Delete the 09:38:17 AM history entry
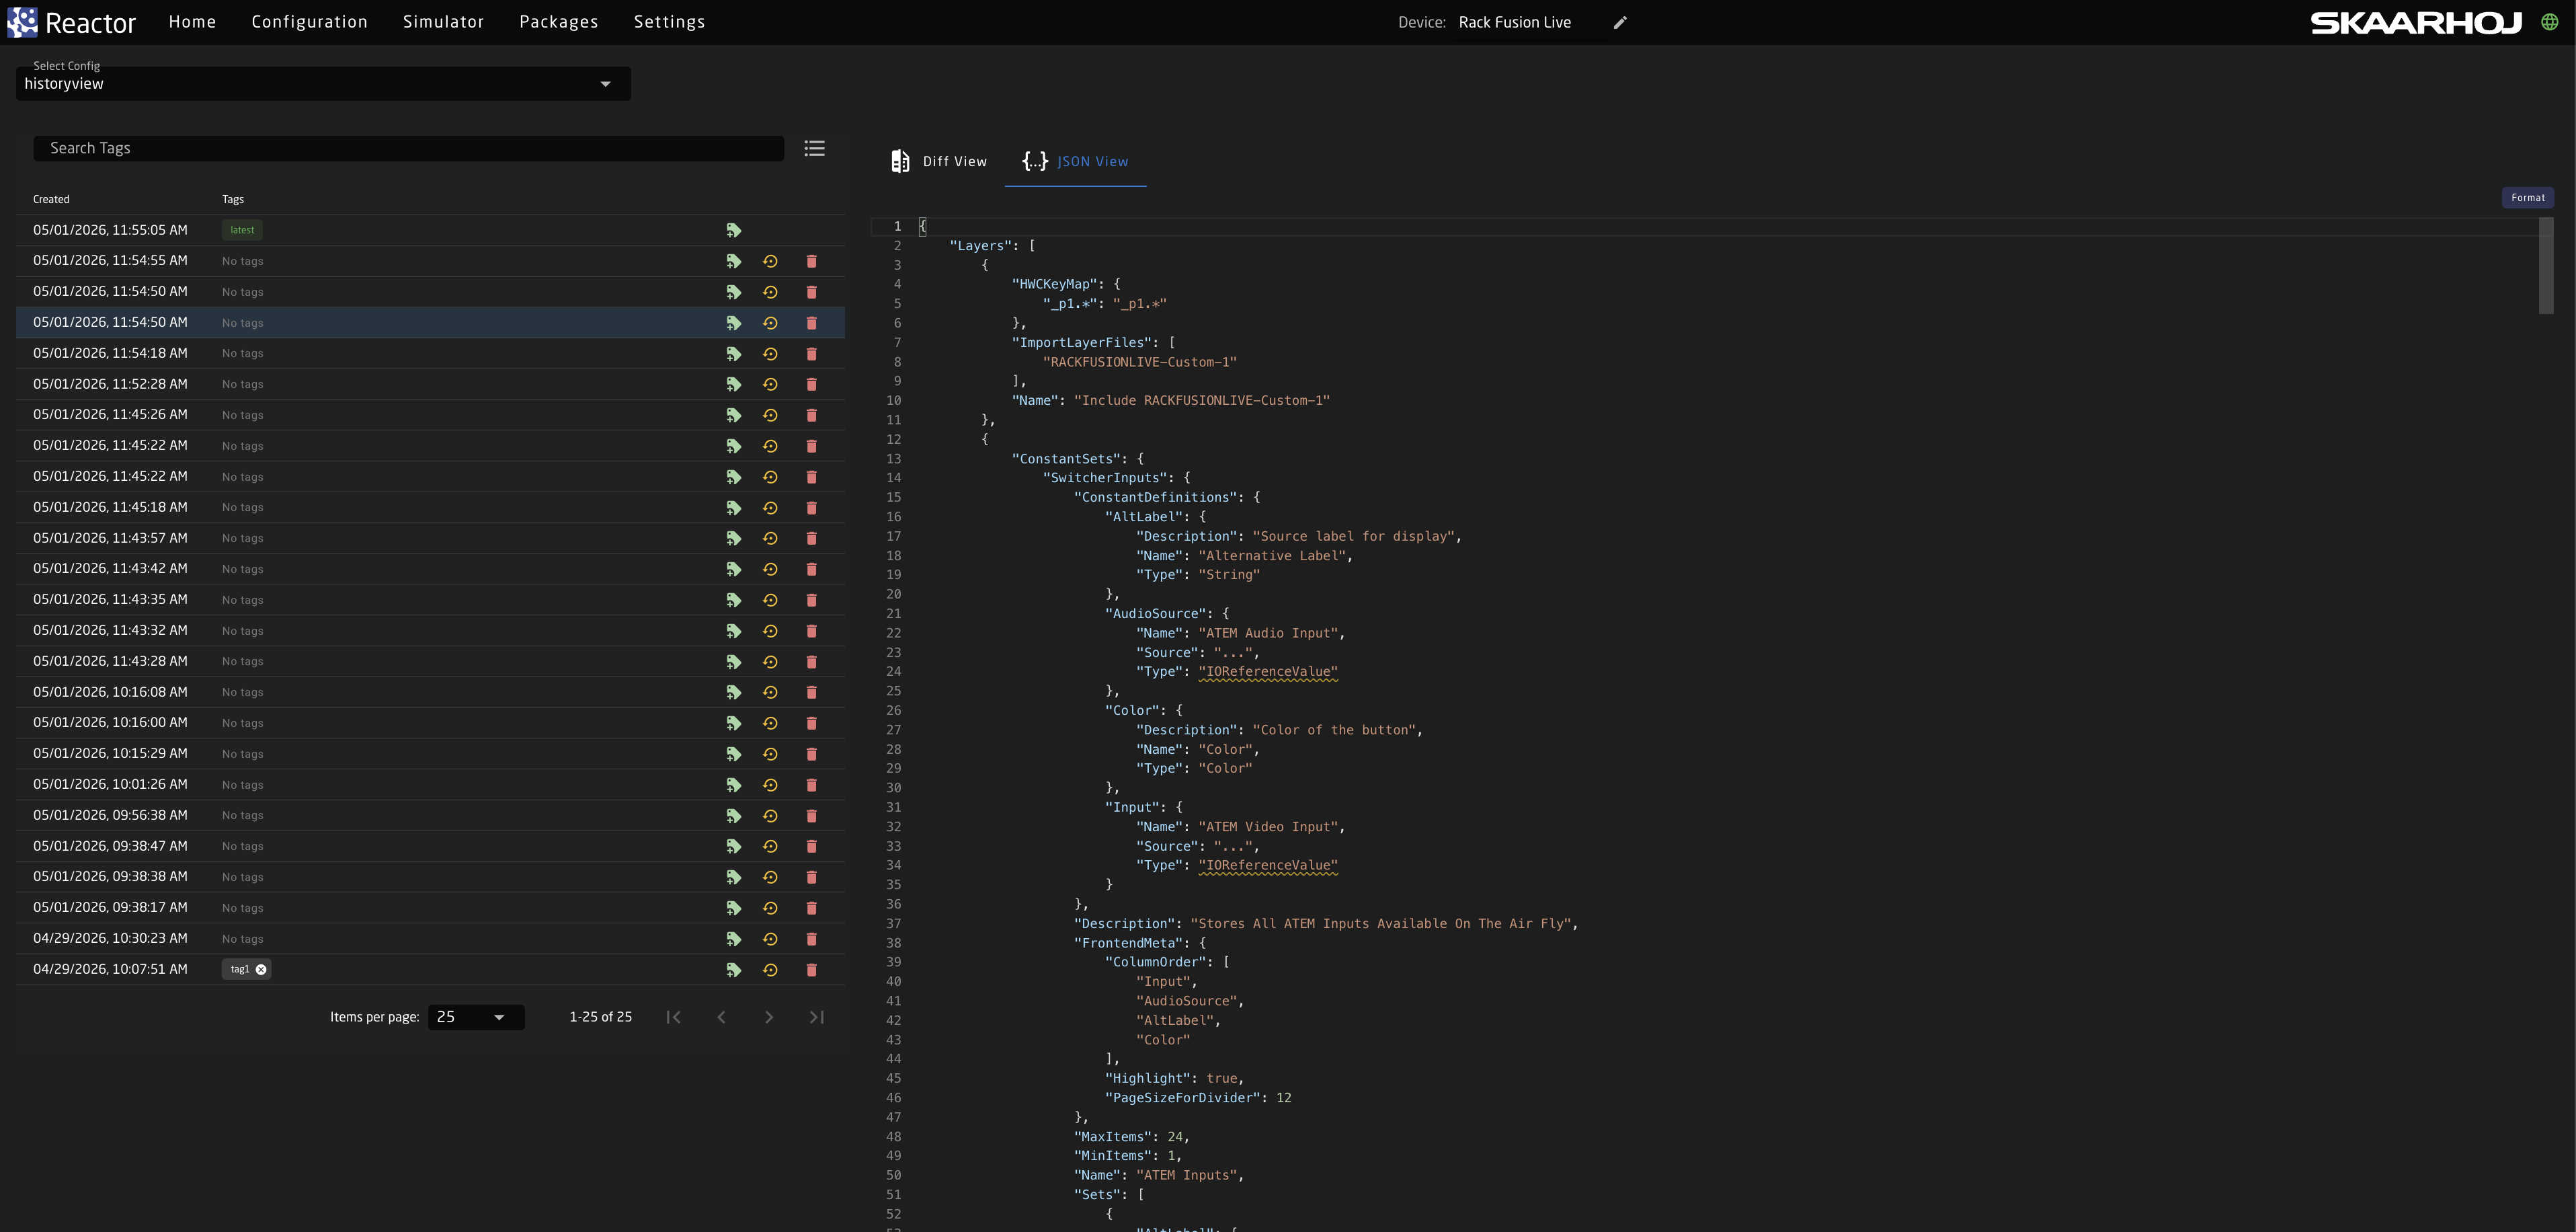This screenshot has height=1232, width=2576. tap(811, 908)
